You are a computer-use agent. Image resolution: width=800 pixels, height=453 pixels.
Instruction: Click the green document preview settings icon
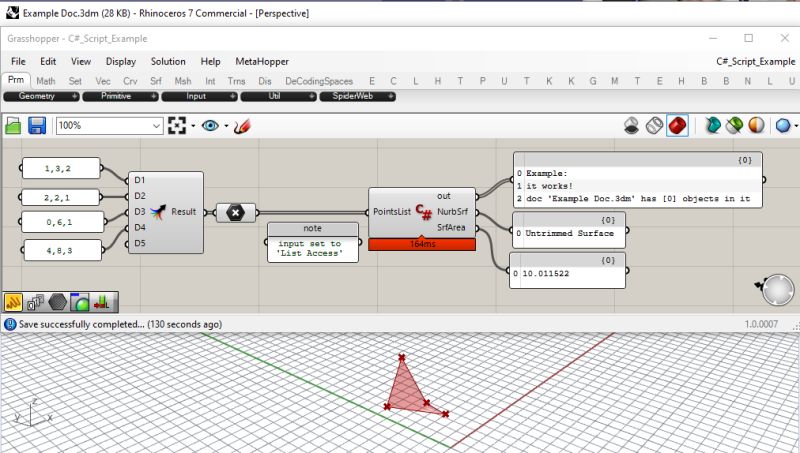pos(734,125)
